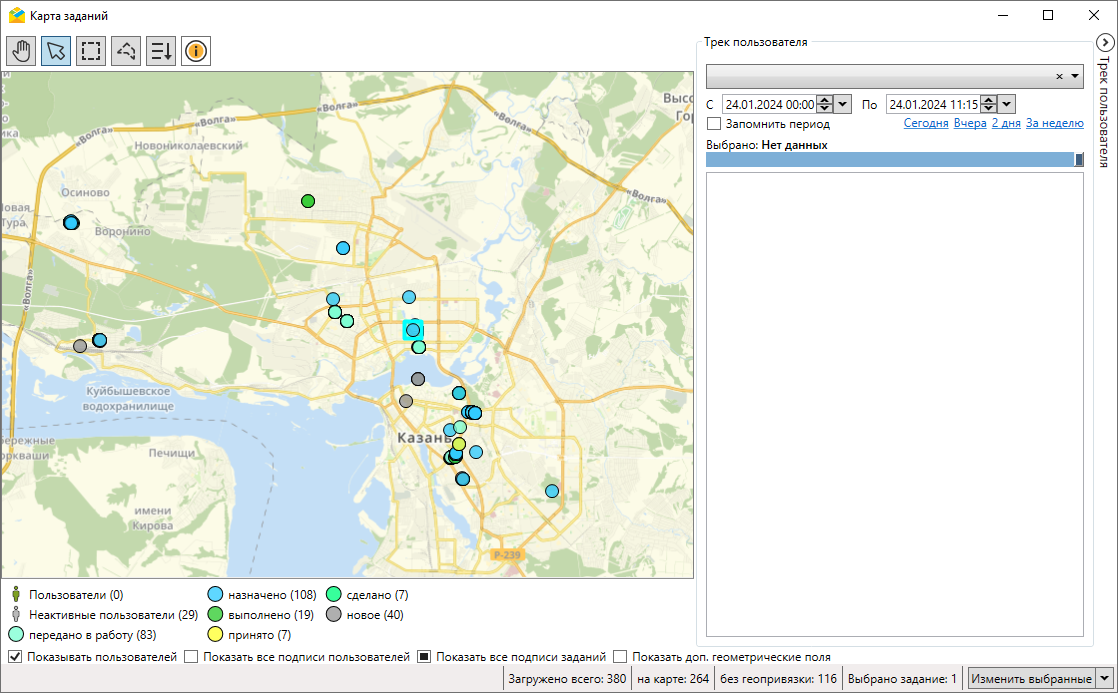Image resolution: width=1118 pixels, height=693 pixels.
Task: Expand the 'Изменить выбранные' dropdown arrow
Action: pos(1104,679)
